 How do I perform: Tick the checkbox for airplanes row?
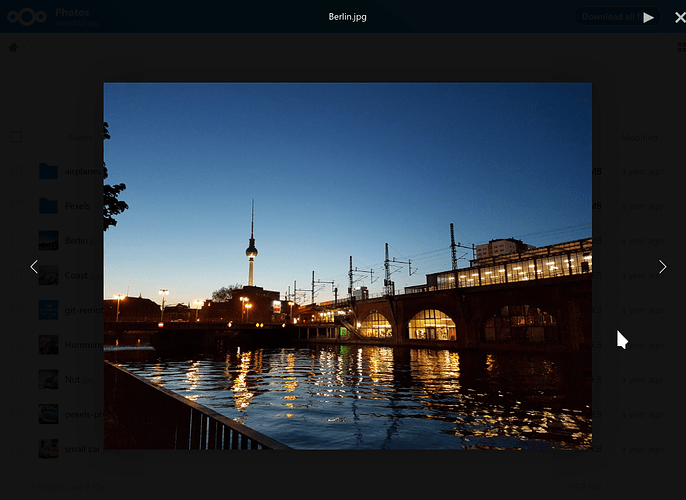pos(17,171)
